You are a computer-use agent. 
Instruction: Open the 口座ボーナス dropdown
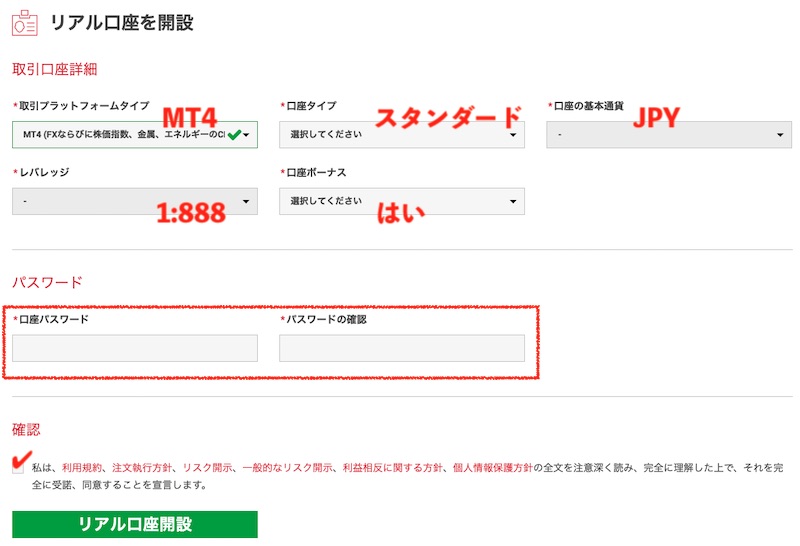[x=402, y=201]
